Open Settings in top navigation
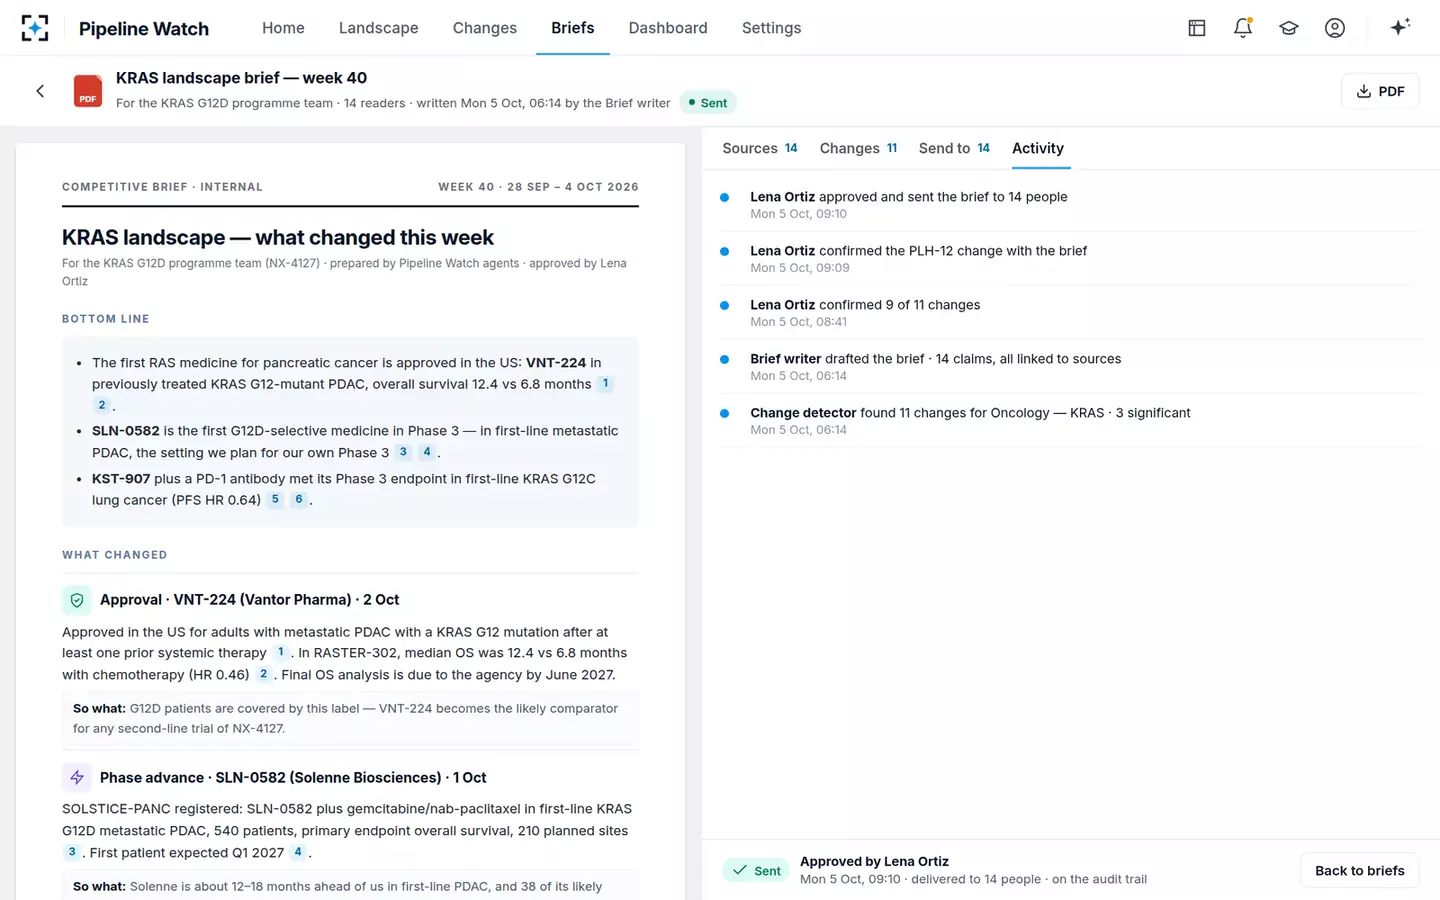The height and width of the screenshot is (900, 1440). coord(772,28)
